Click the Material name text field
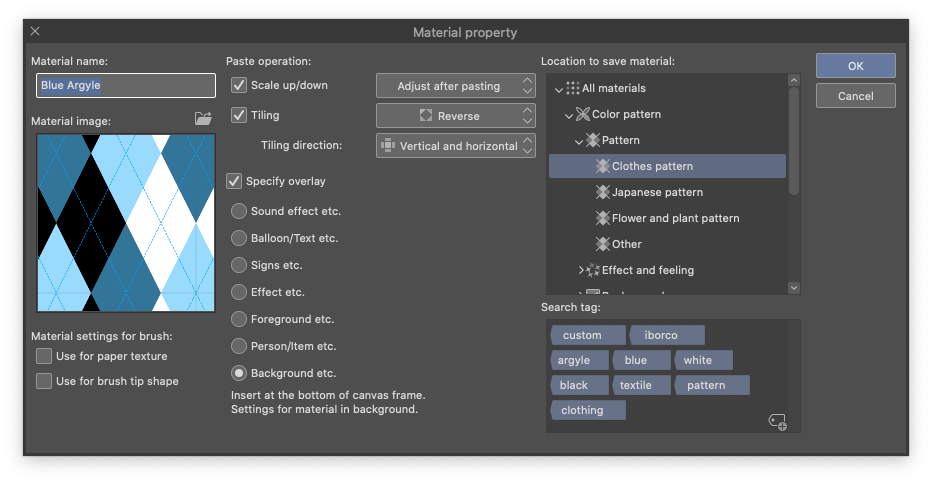 click(126, 86)
